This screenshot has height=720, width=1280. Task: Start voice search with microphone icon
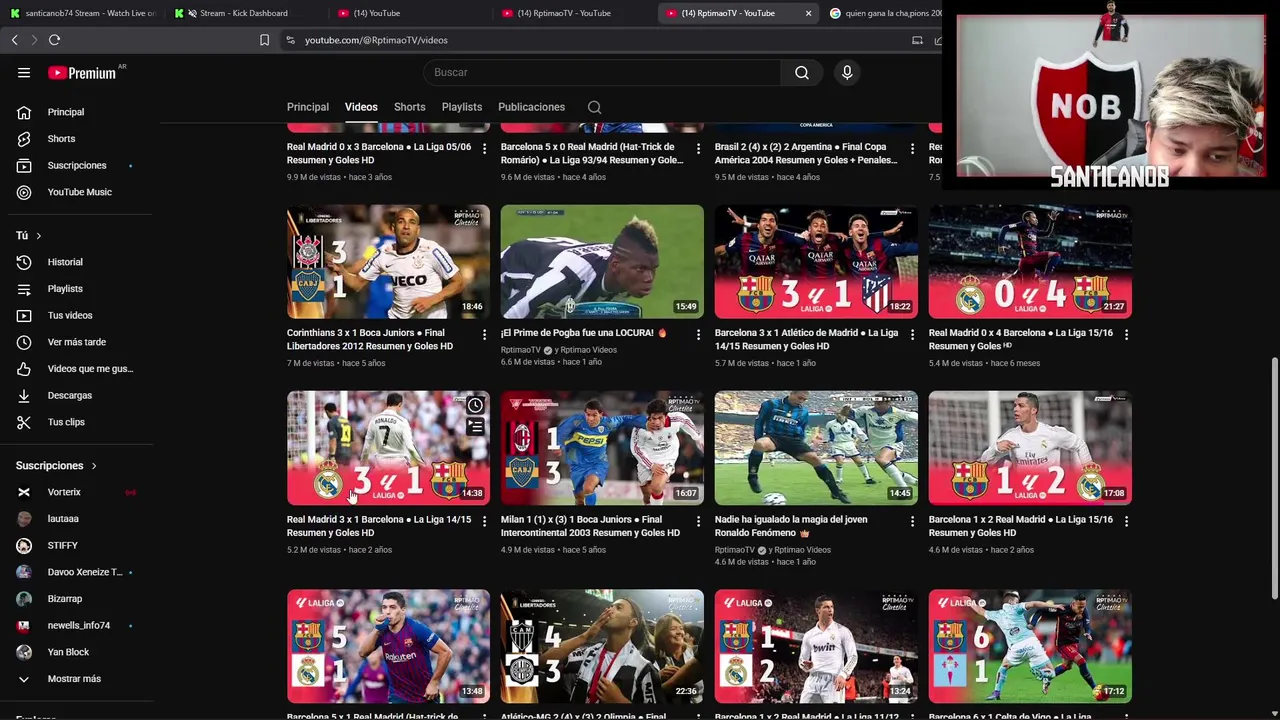pyautogui.click(x=847, y=72)
